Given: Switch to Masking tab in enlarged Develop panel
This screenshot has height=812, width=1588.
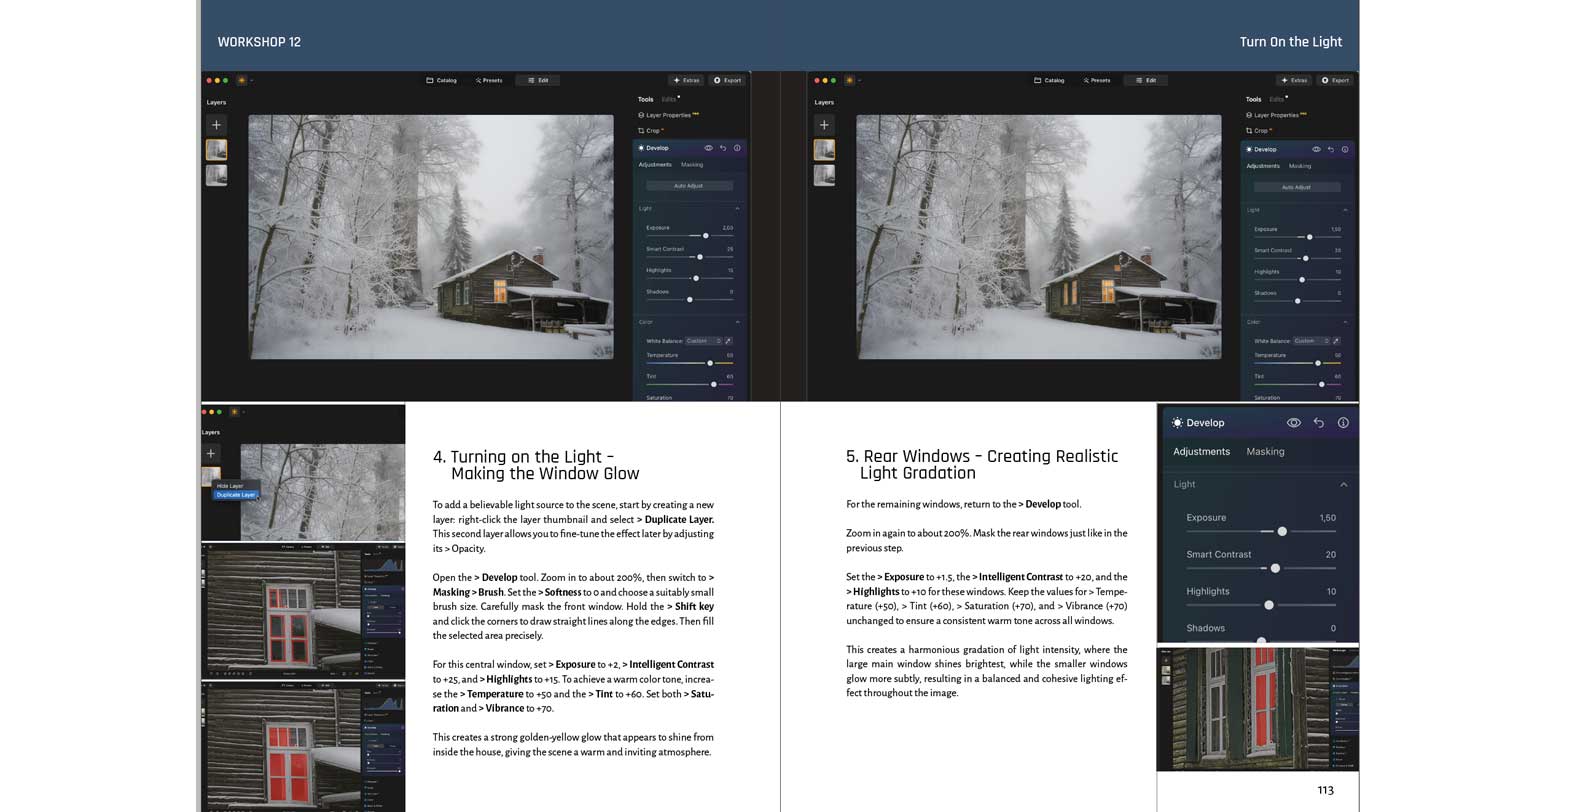Looking at the screenshot, I should click(x=1265, y=452).
